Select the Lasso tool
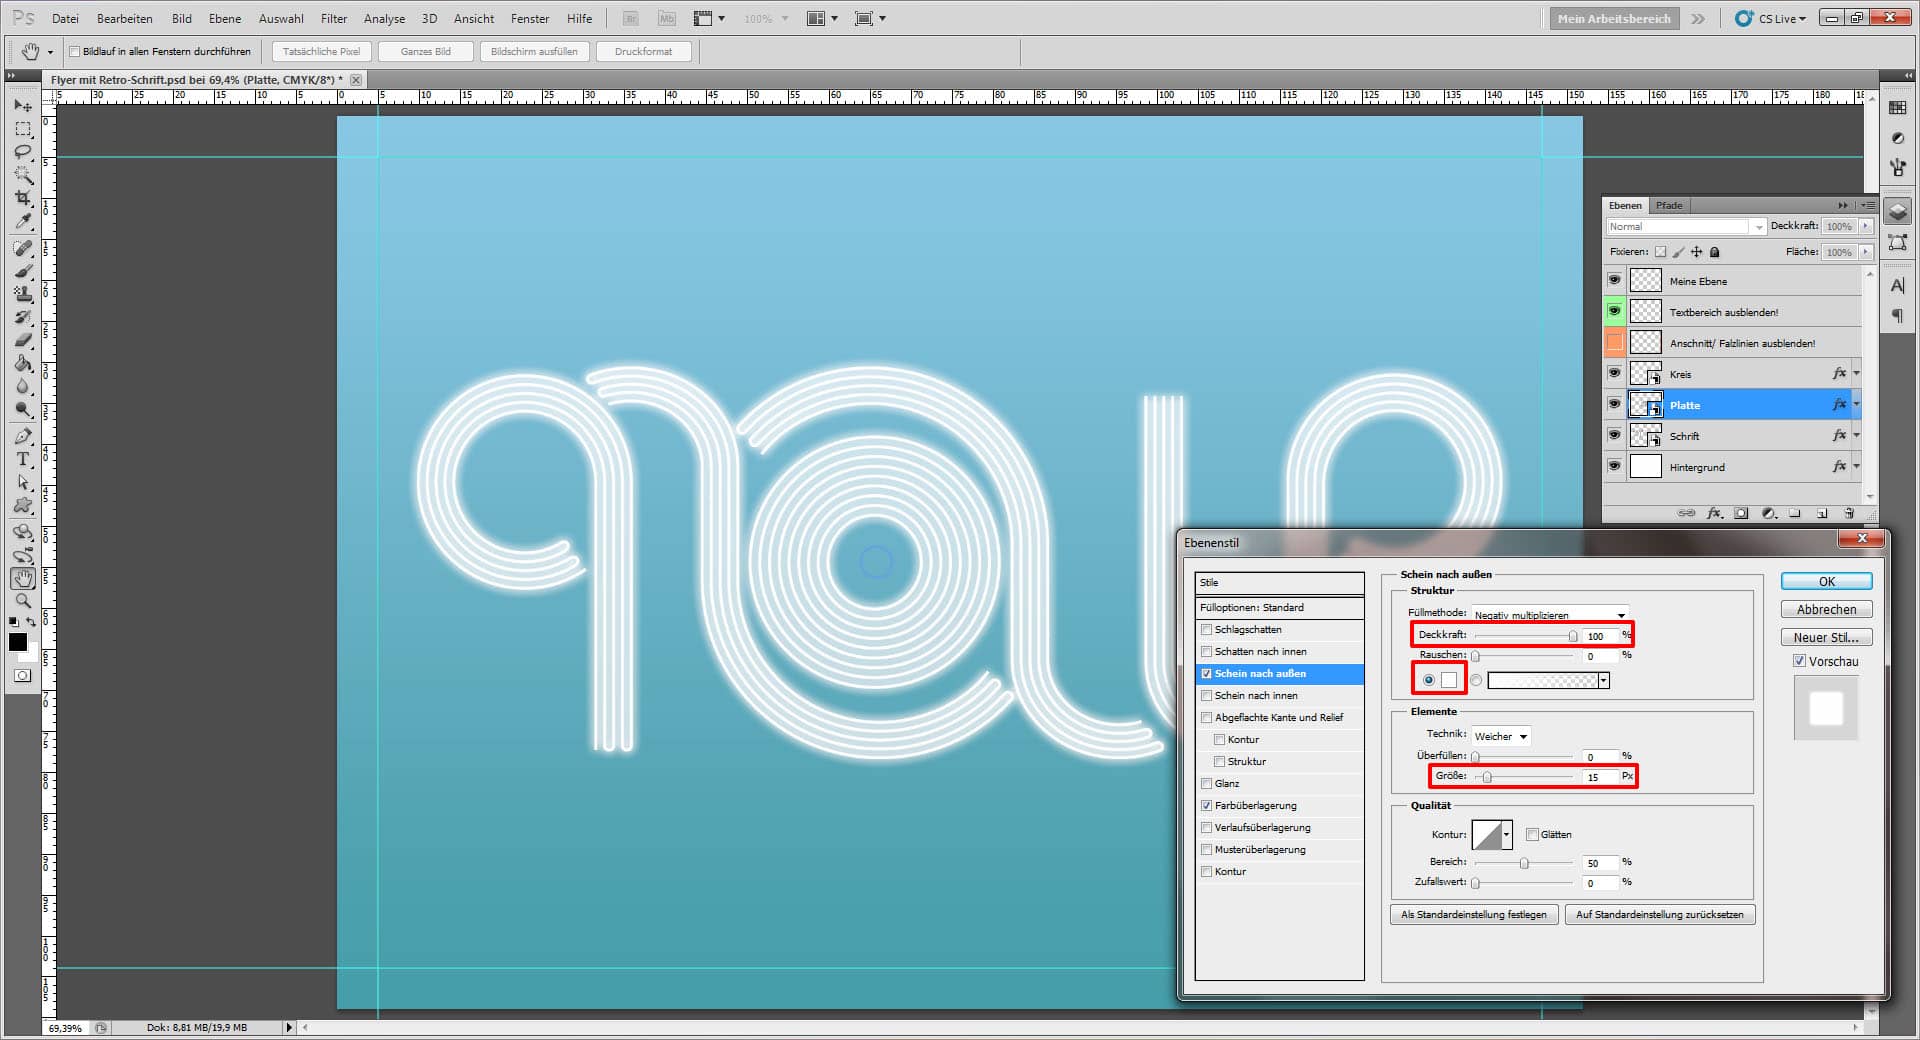This screenshot has height=1040, width=1920. [x=23, y=152]
